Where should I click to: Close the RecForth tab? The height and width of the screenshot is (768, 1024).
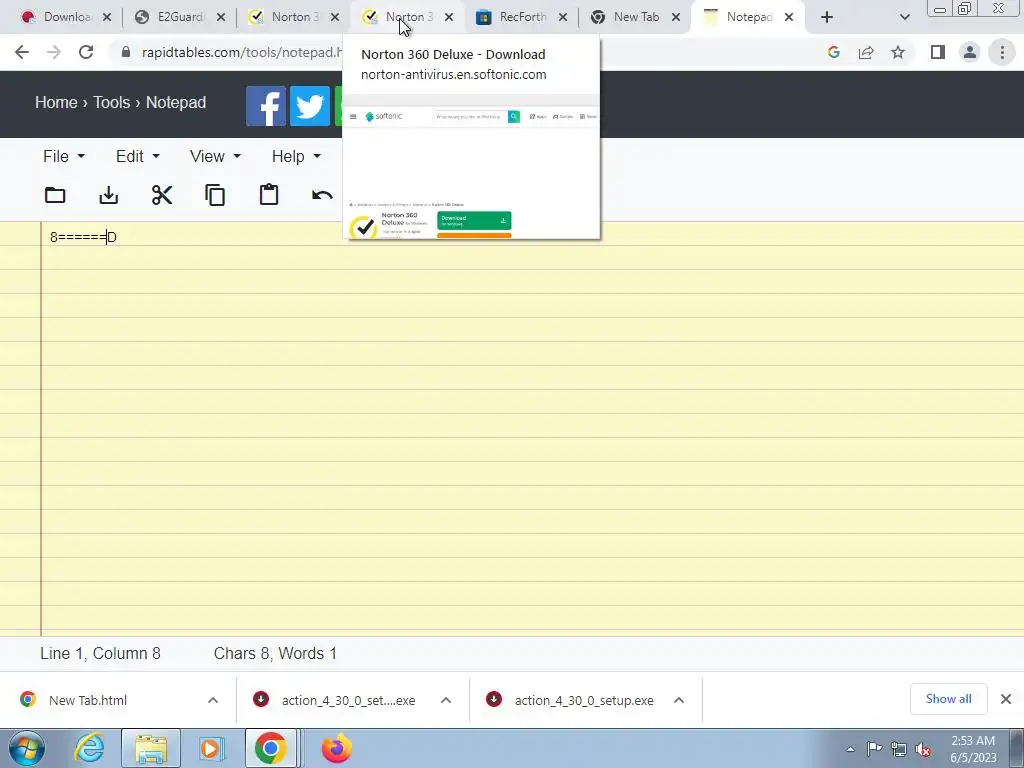562,17
